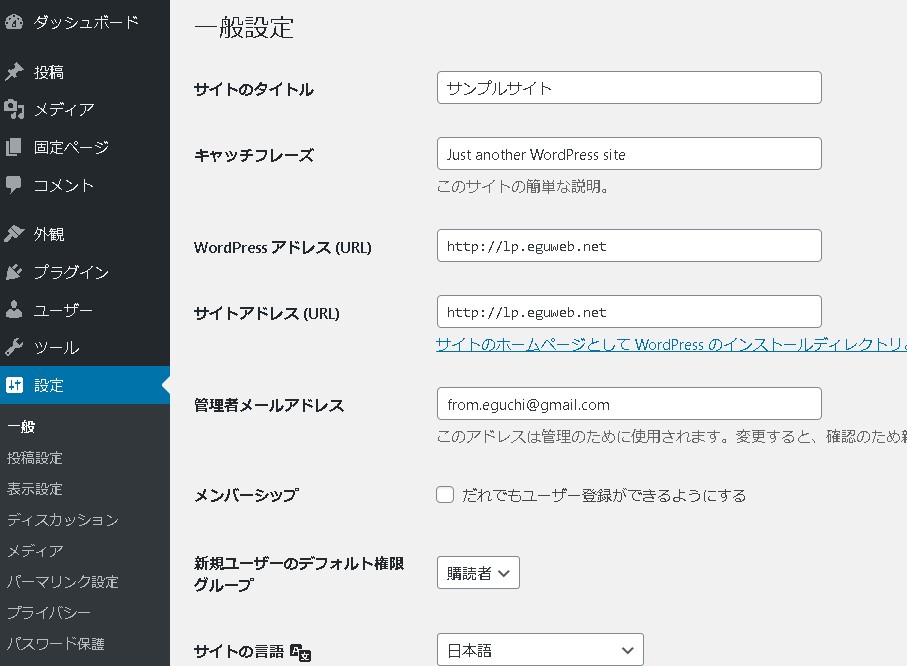Open the 設定 Settings menu item
This screenshot has height=666, width=907.
click(x=50, y=386)
